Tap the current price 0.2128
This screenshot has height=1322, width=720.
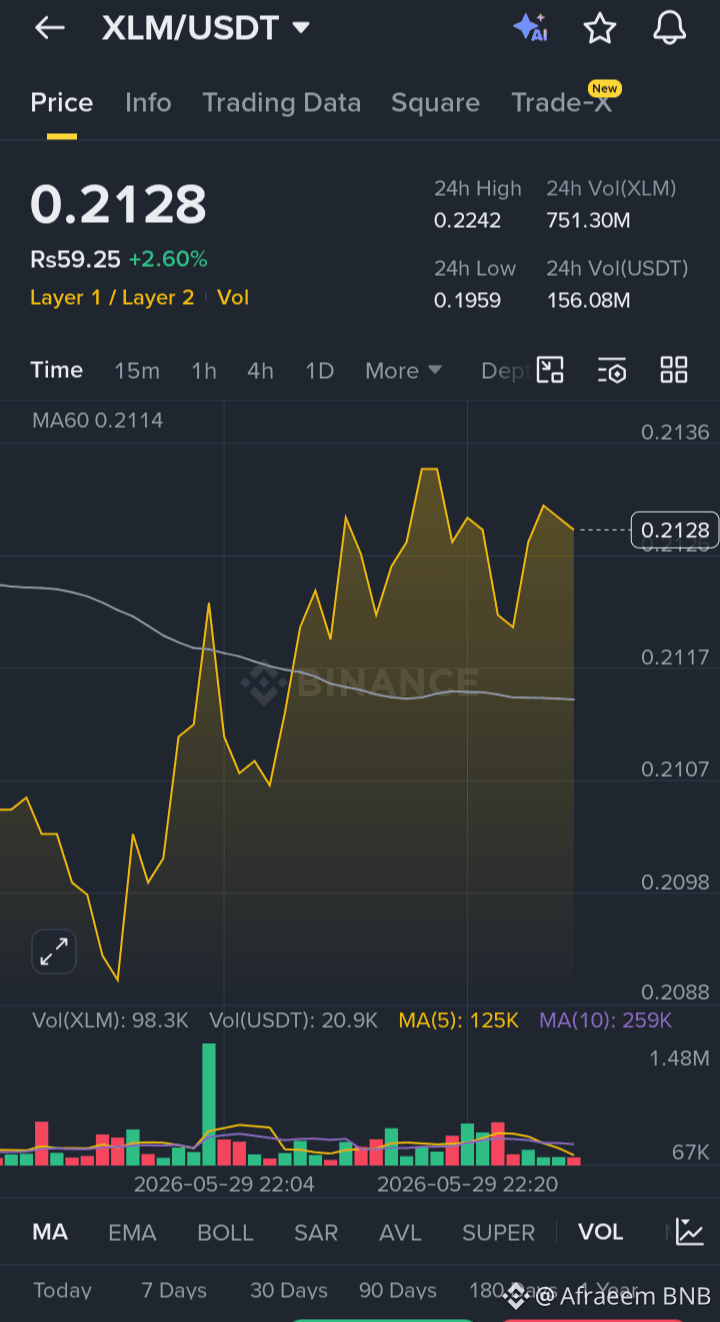118,205
